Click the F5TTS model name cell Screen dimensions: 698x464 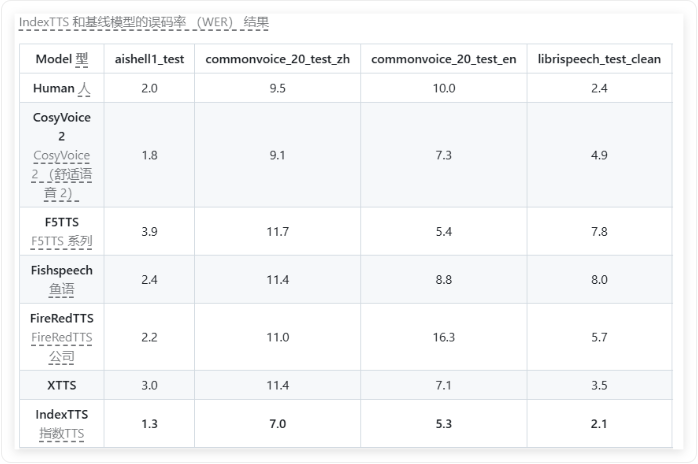[x=62, y=232]
